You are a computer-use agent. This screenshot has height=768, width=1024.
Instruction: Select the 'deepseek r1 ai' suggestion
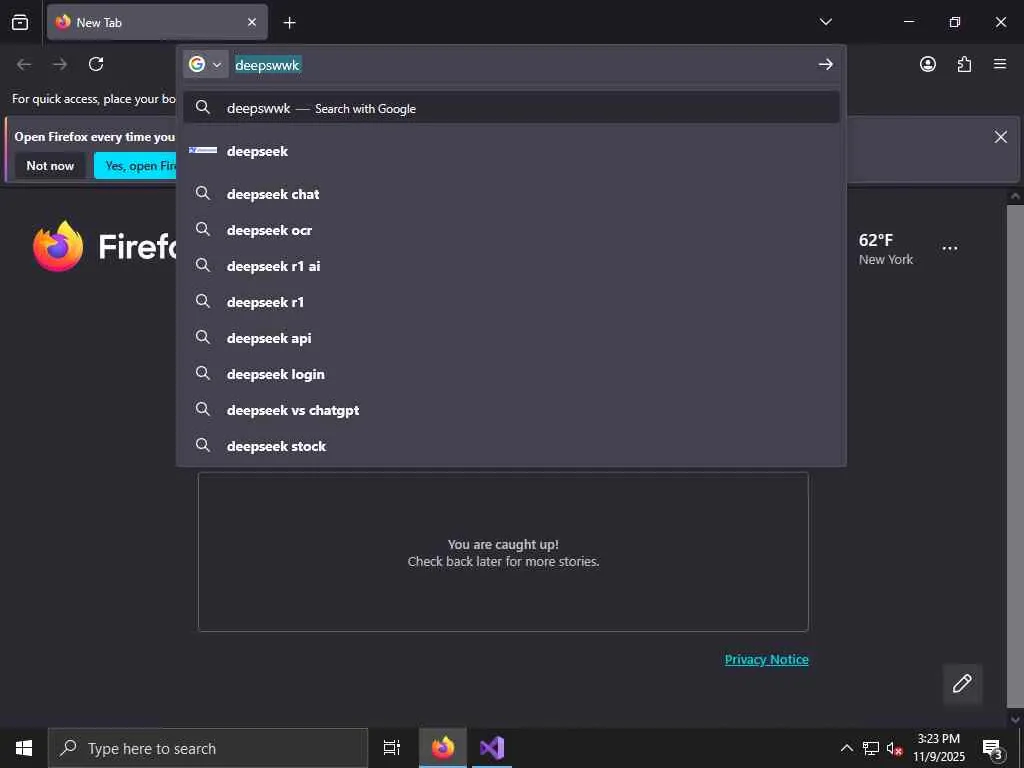(x=511, y=266)
